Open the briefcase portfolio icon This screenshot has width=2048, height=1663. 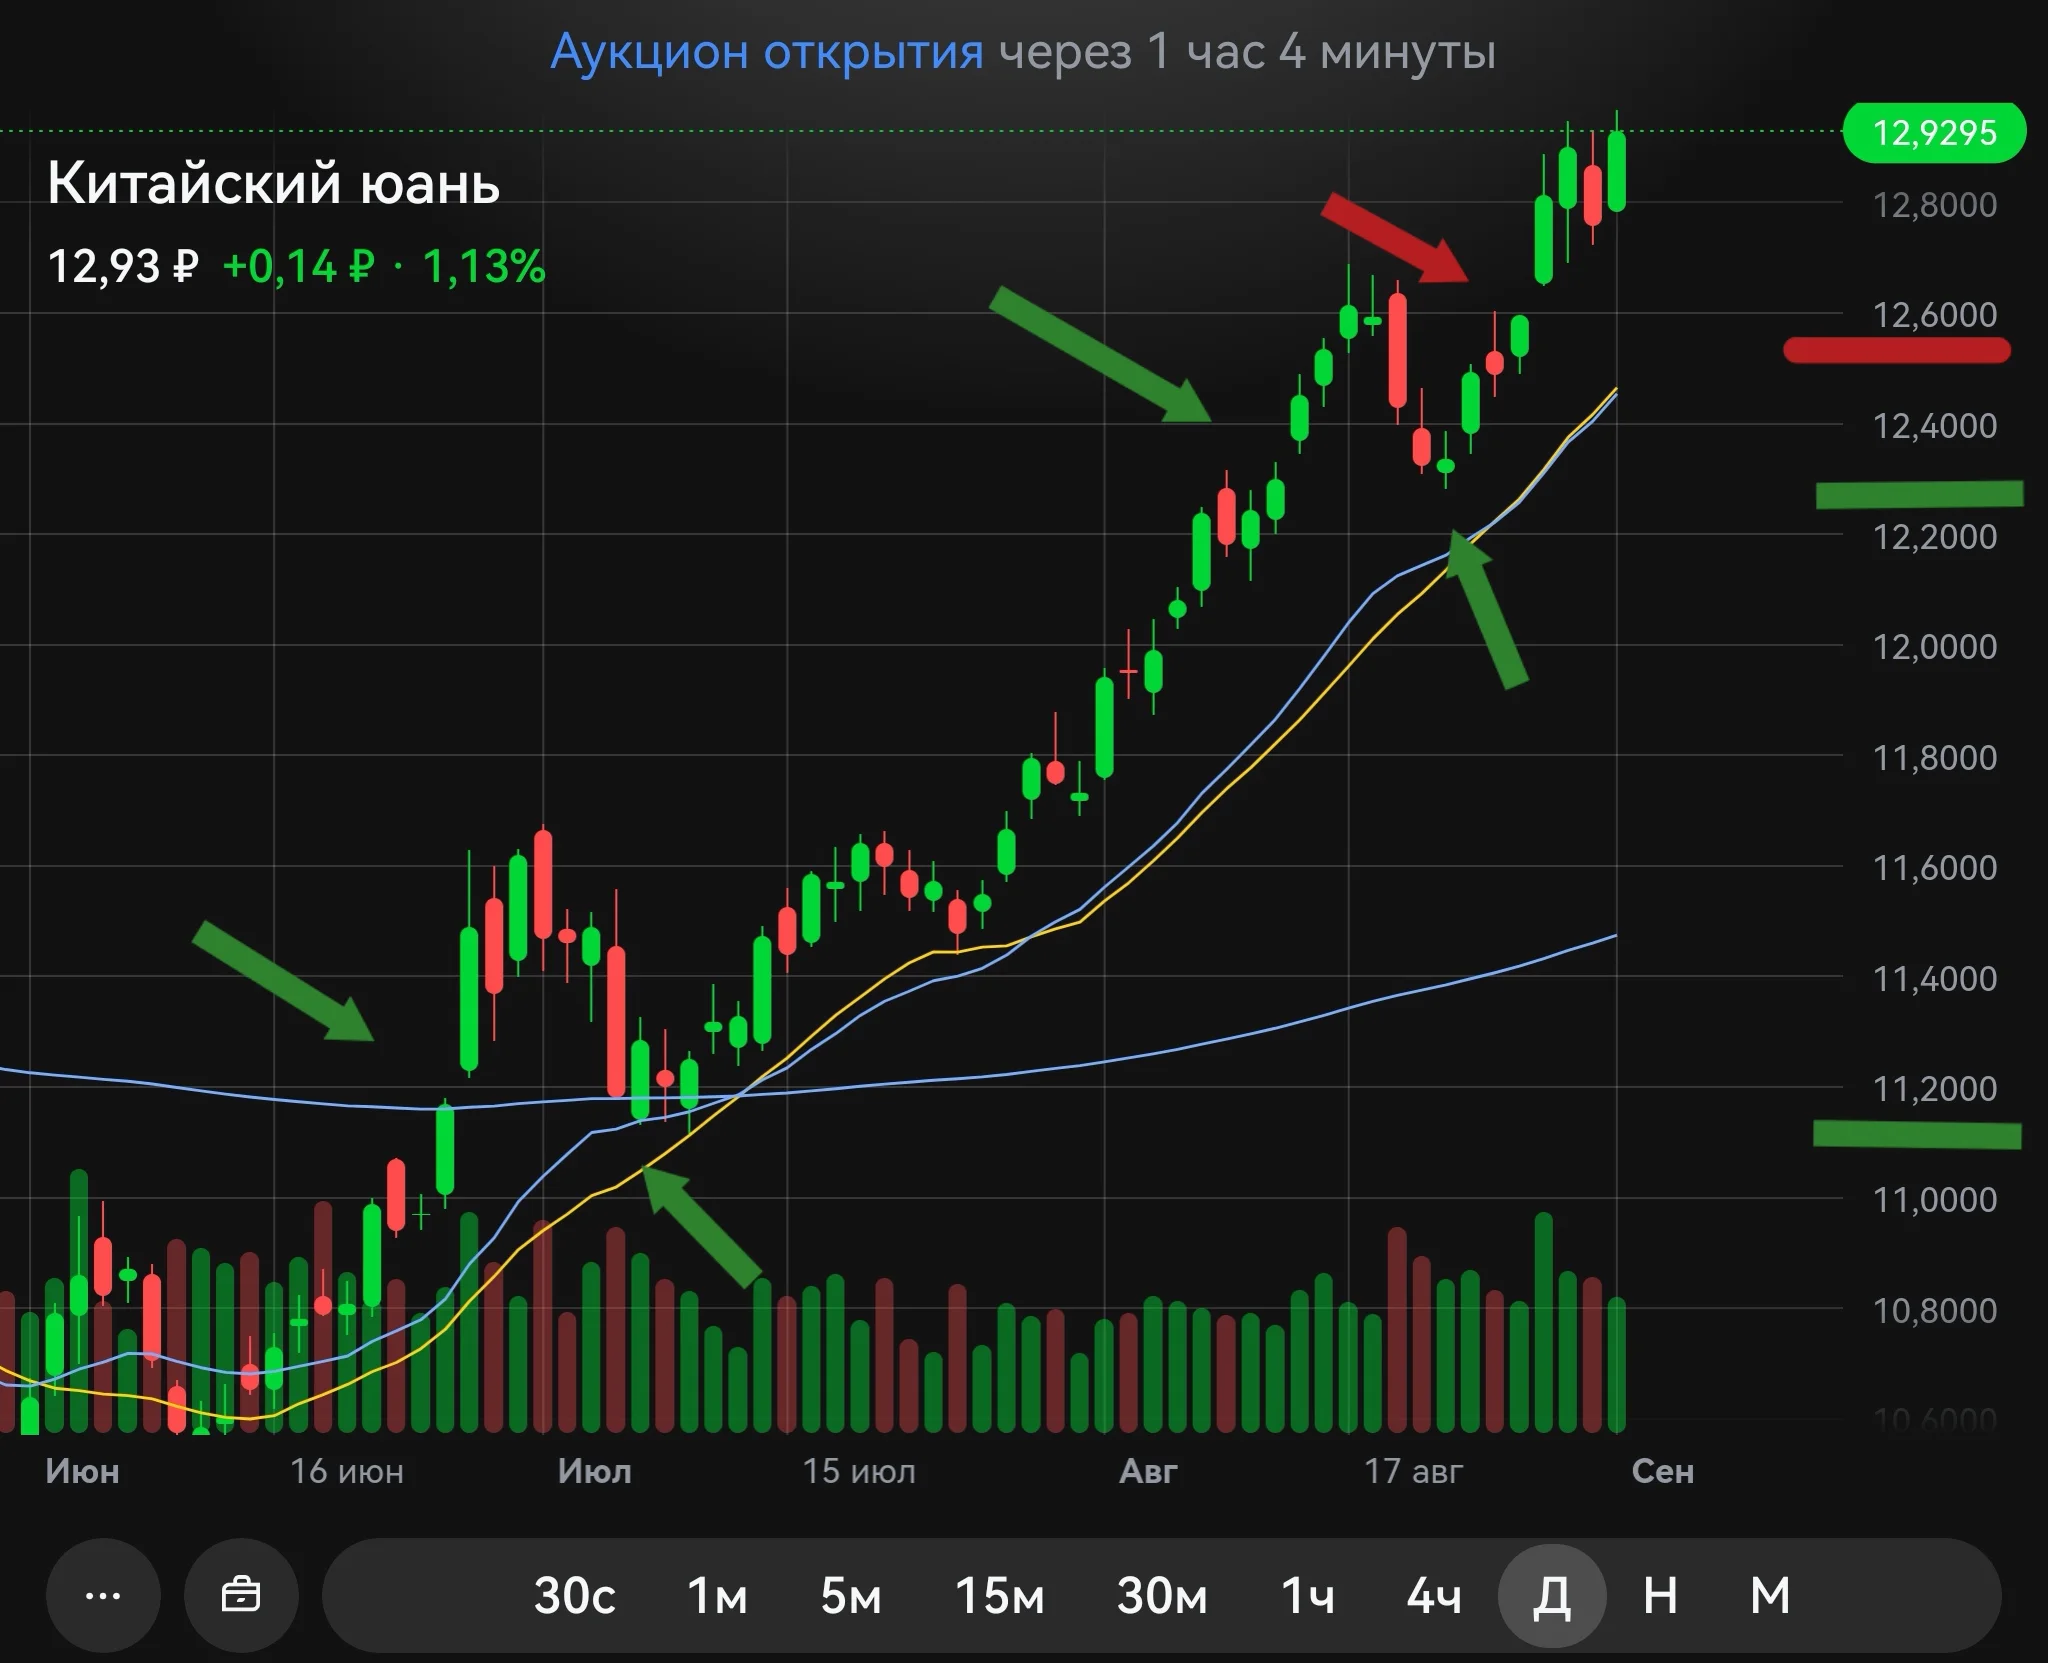click(x=241, y=1595)
